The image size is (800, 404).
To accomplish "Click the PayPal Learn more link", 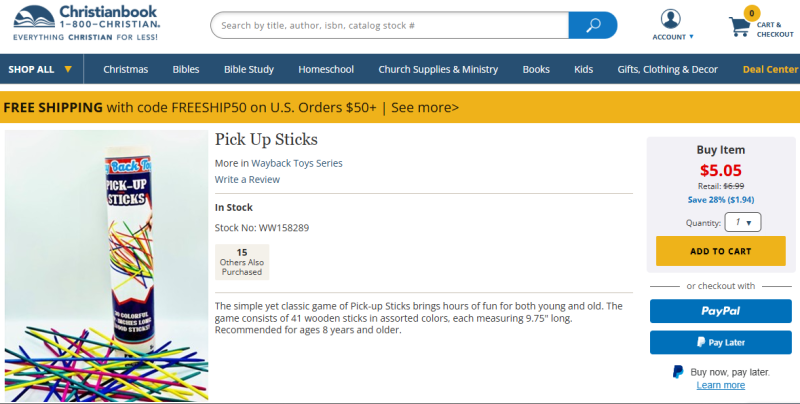I will pyautogui.click(x=720, y=385).
